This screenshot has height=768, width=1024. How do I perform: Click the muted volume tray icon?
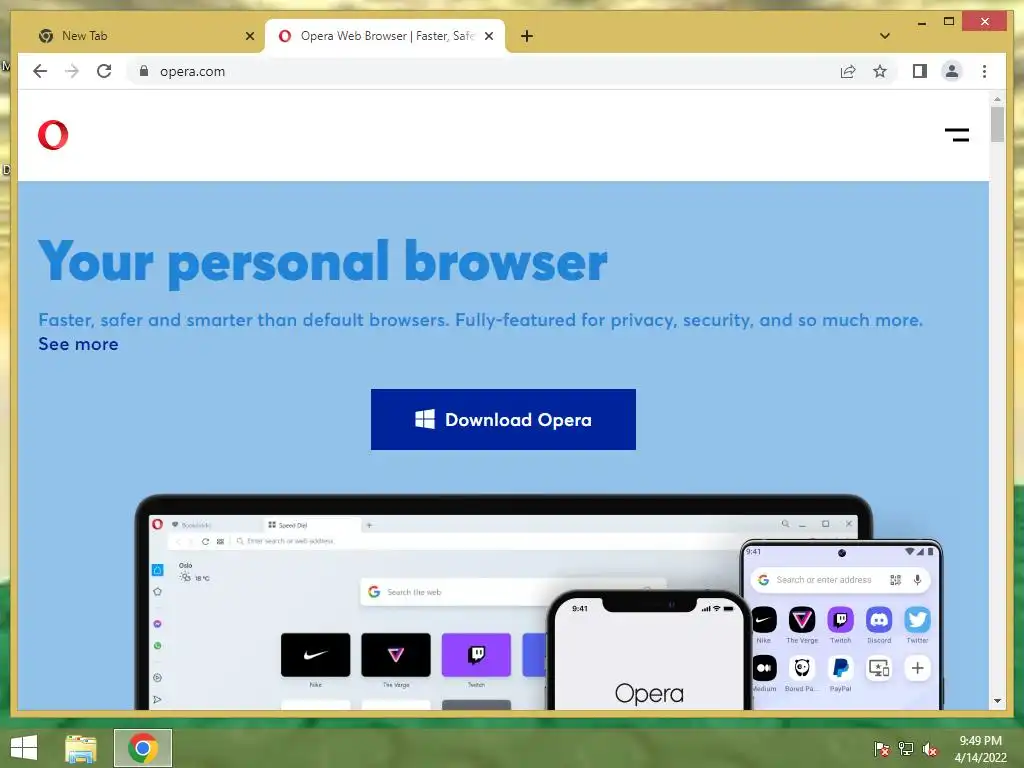pyautogui.click(x=930, y=749)
